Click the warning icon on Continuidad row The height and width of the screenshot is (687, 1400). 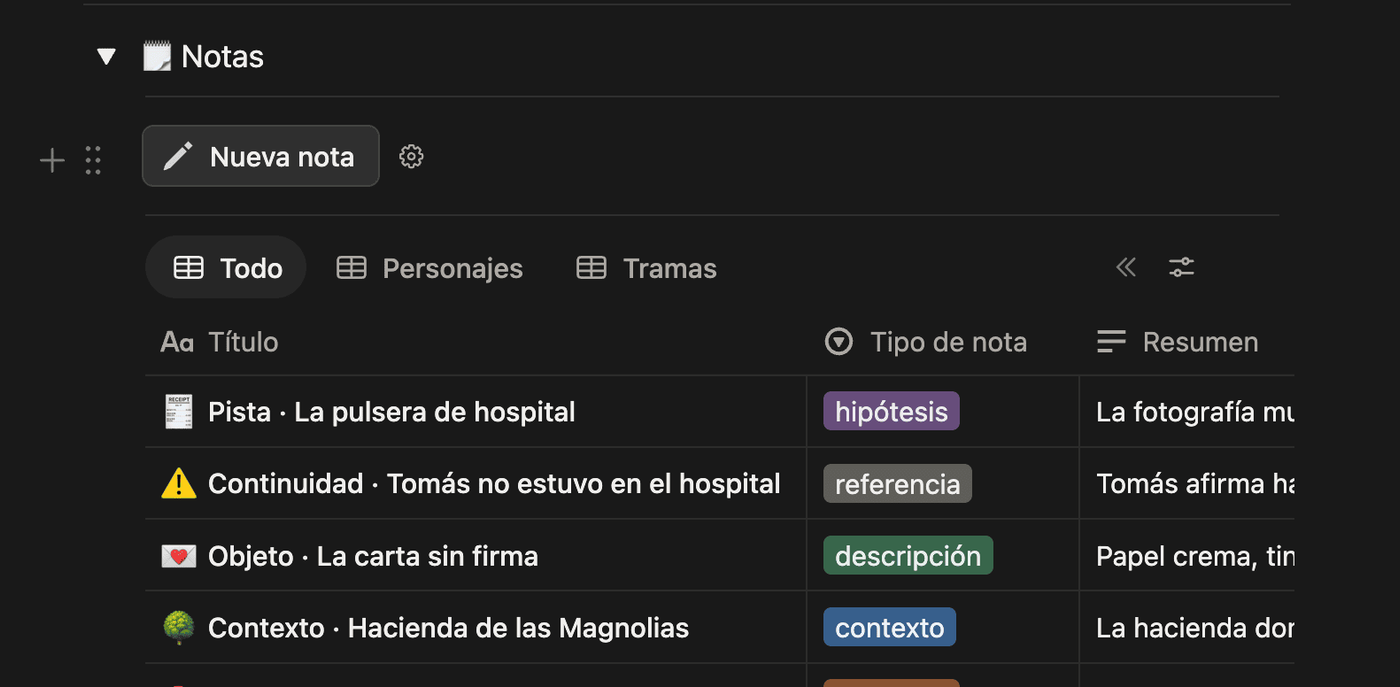point(178,484)
